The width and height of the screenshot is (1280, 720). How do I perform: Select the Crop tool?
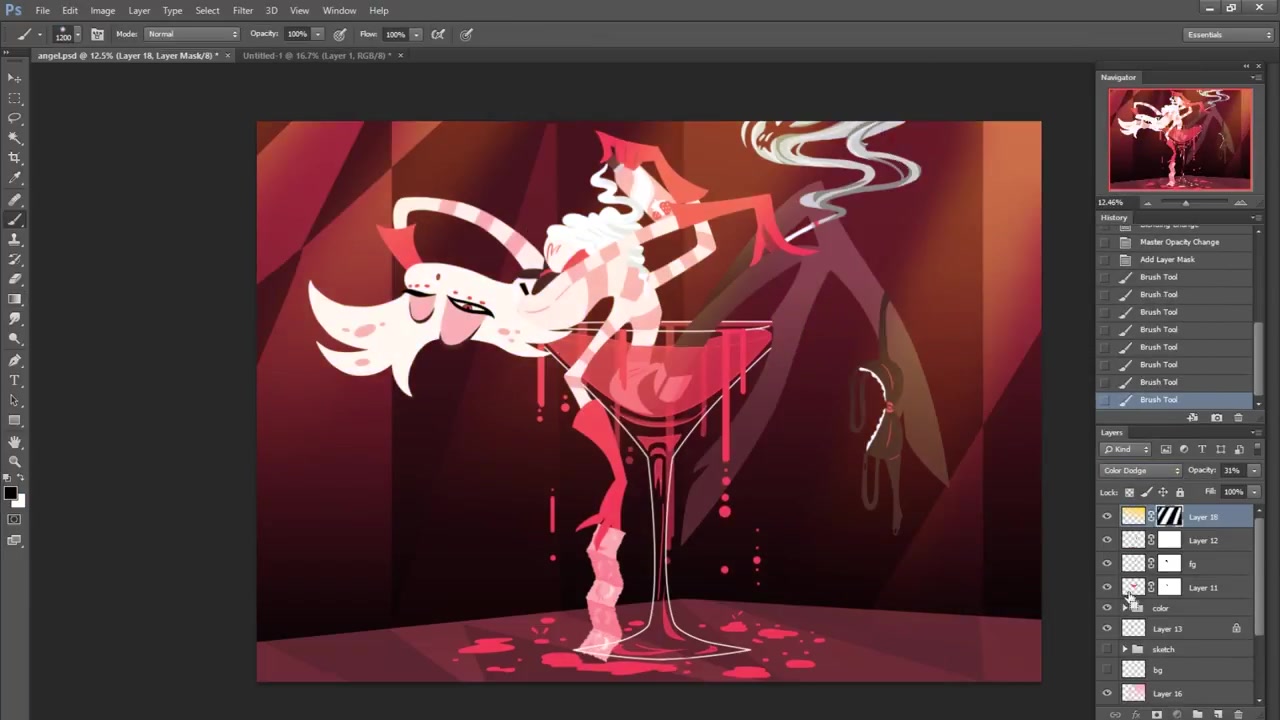pos(14,158)
